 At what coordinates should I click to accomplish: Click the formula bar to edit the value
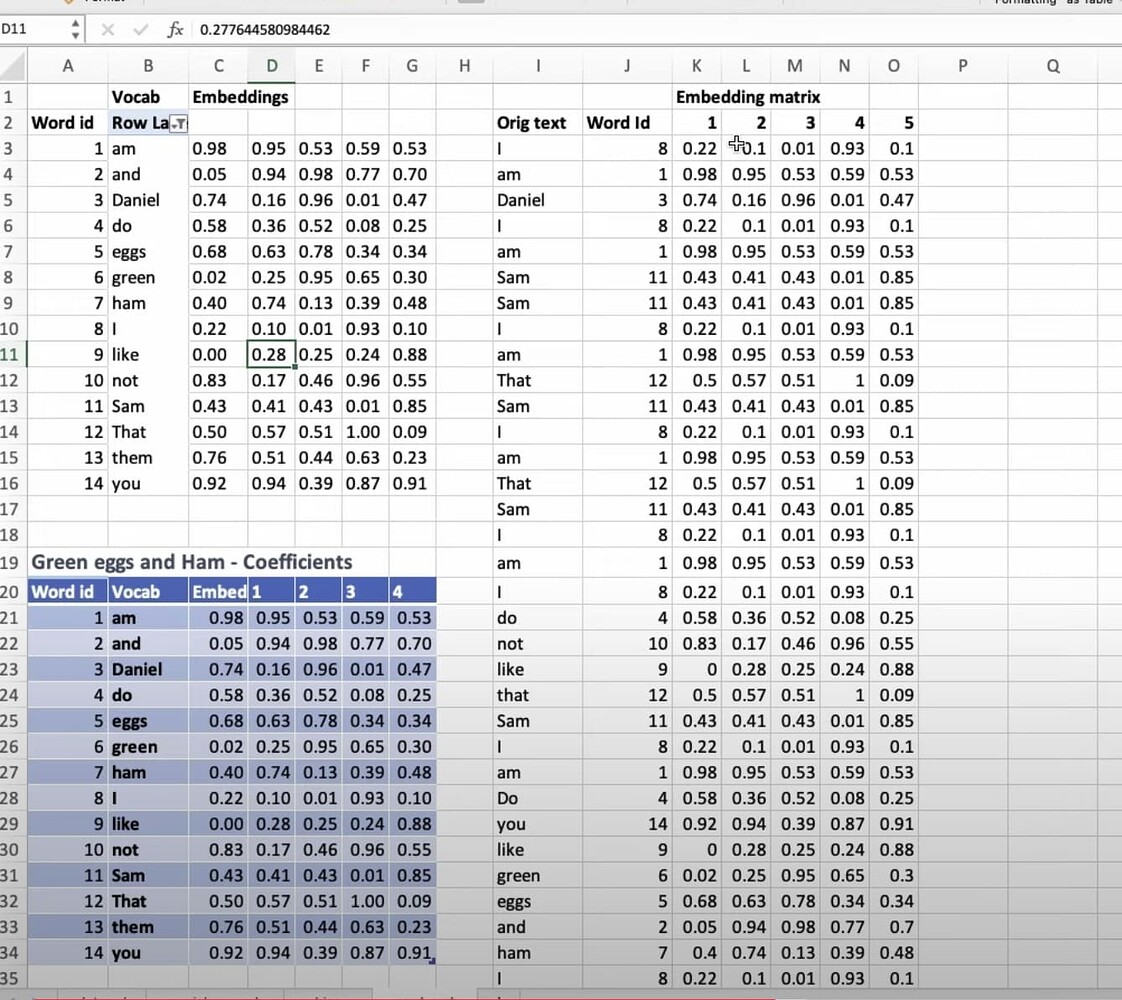pos(400,29)
